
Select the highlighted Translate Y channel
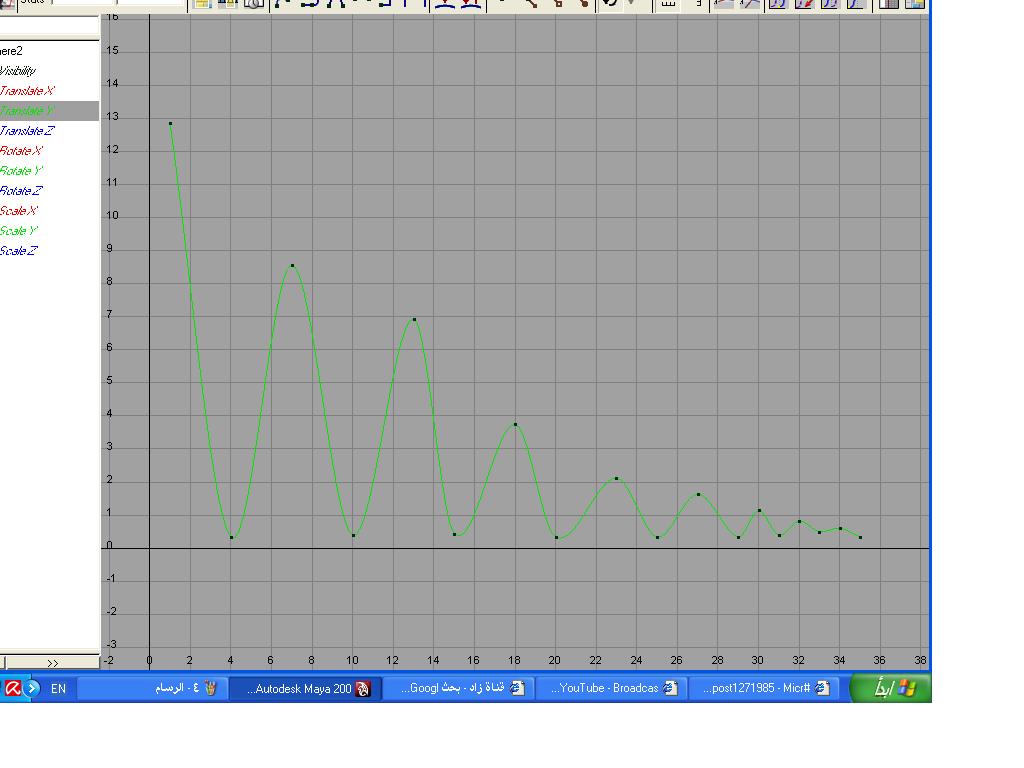[49, 111]
